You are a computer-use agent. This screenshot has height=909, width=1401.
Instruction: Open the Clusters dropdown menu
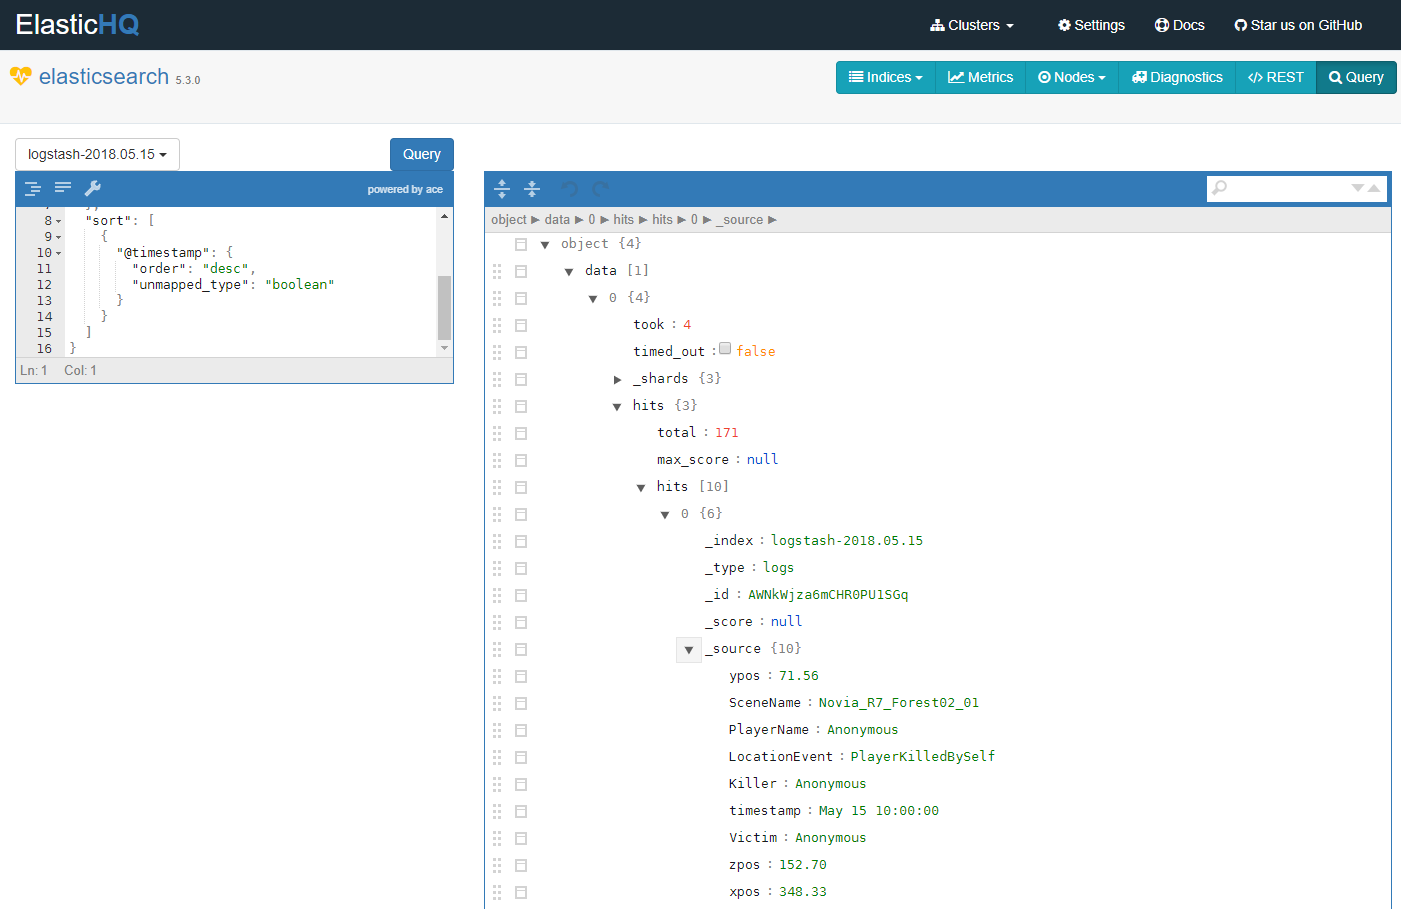pyautogui.click(x=972, y=25)
